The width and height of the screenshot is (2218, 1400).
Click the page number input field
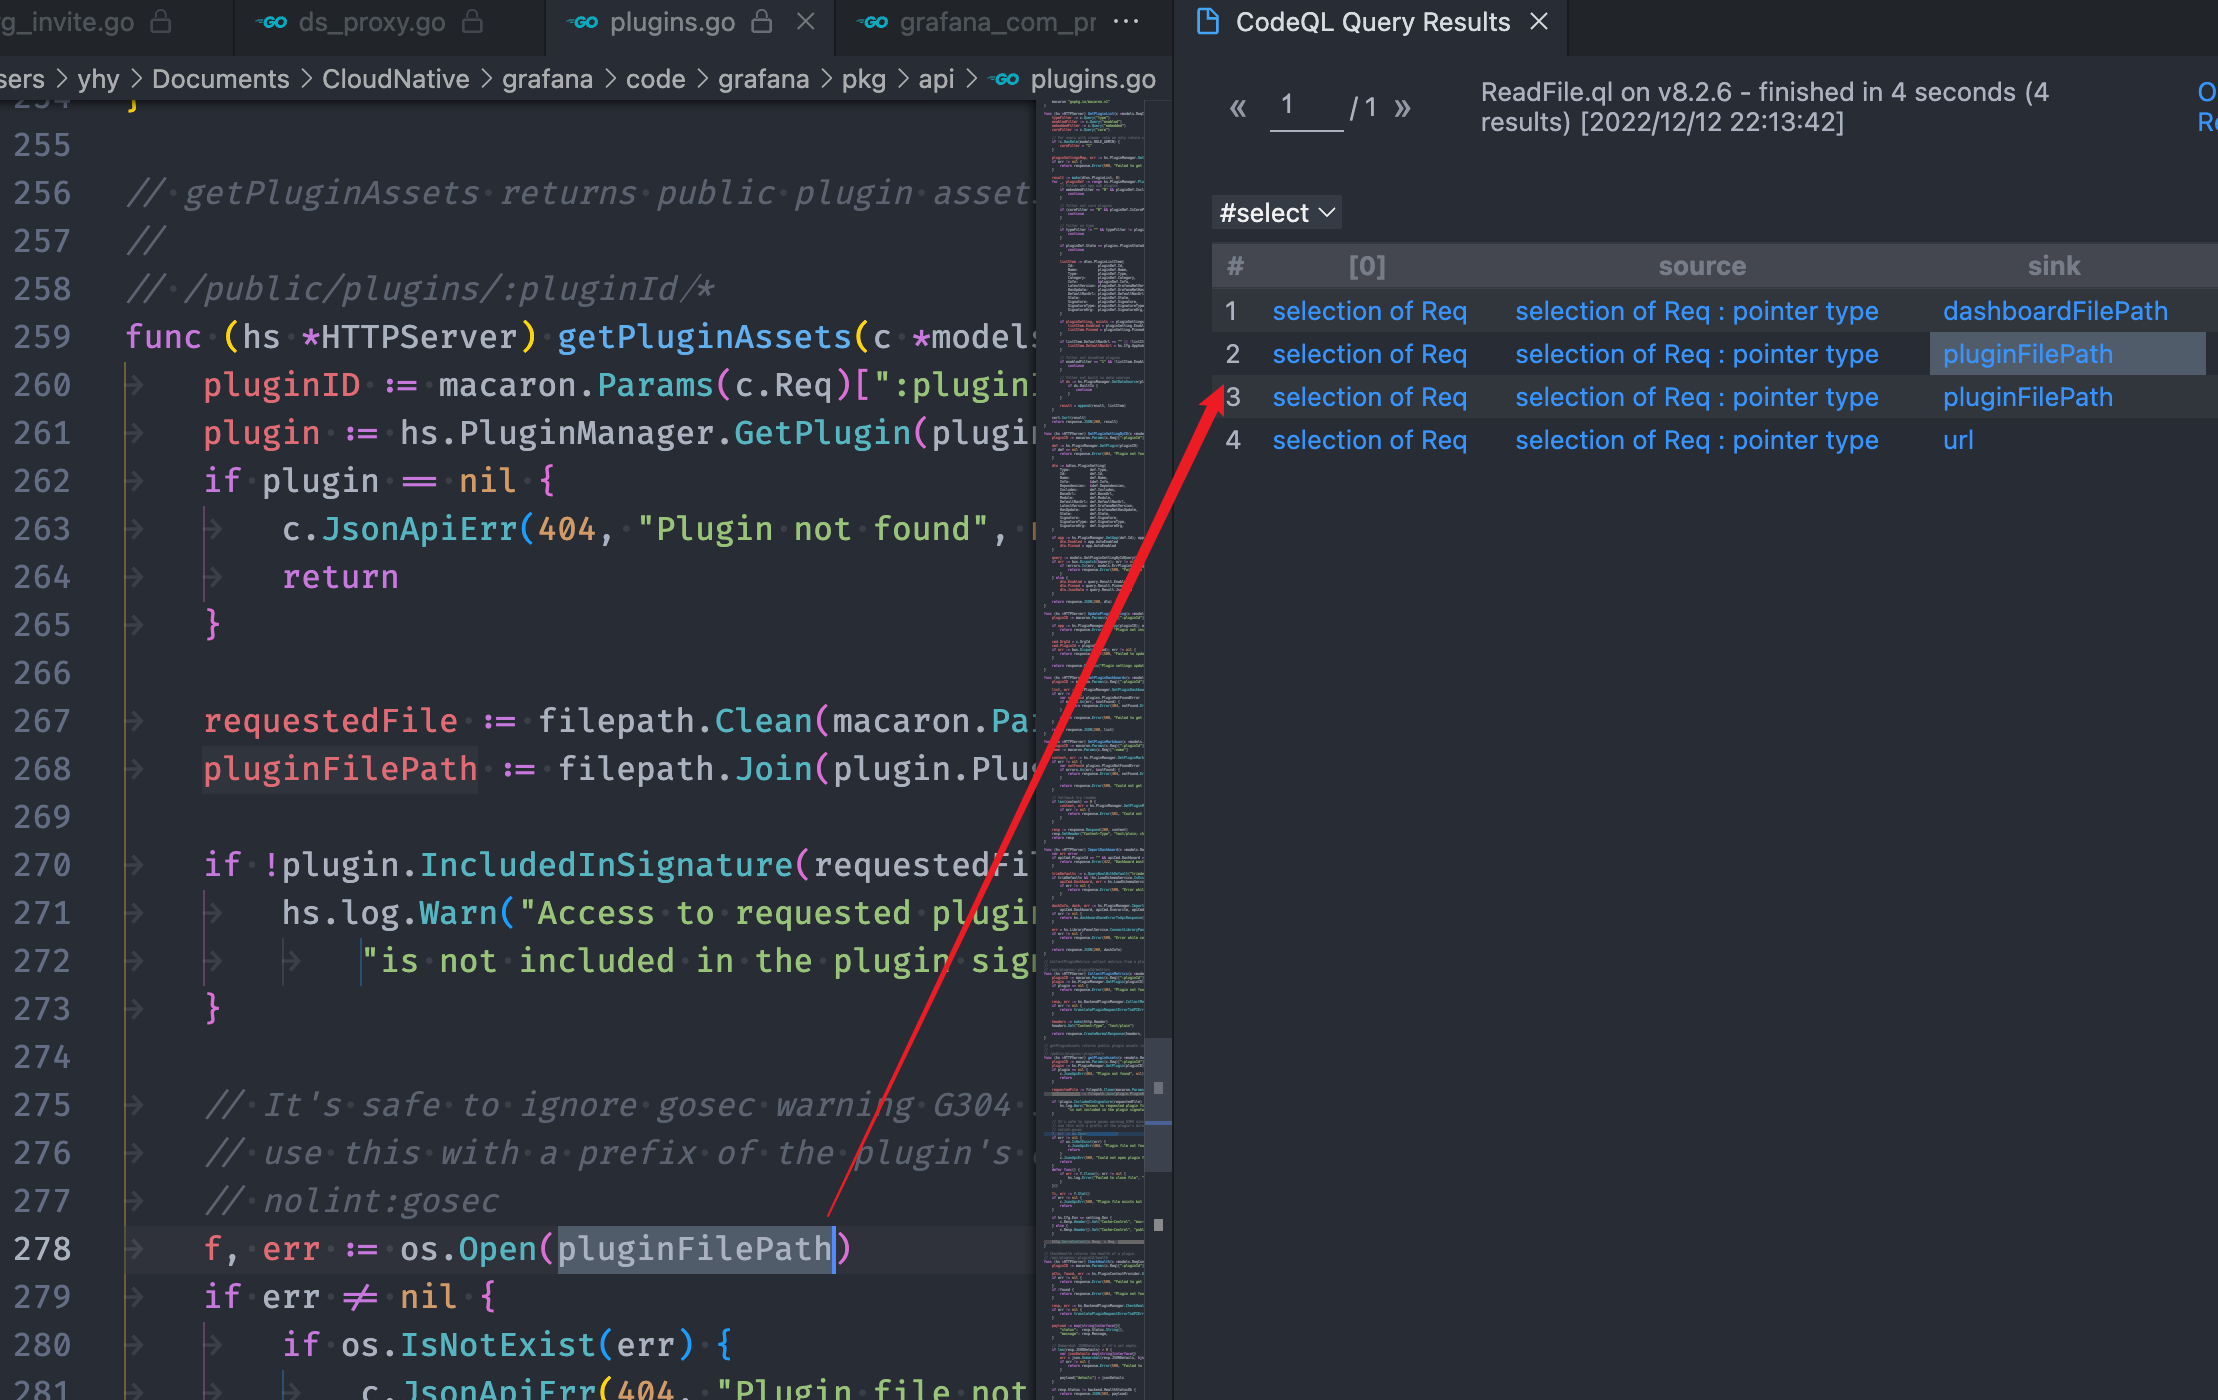[x=1305, y=106]
